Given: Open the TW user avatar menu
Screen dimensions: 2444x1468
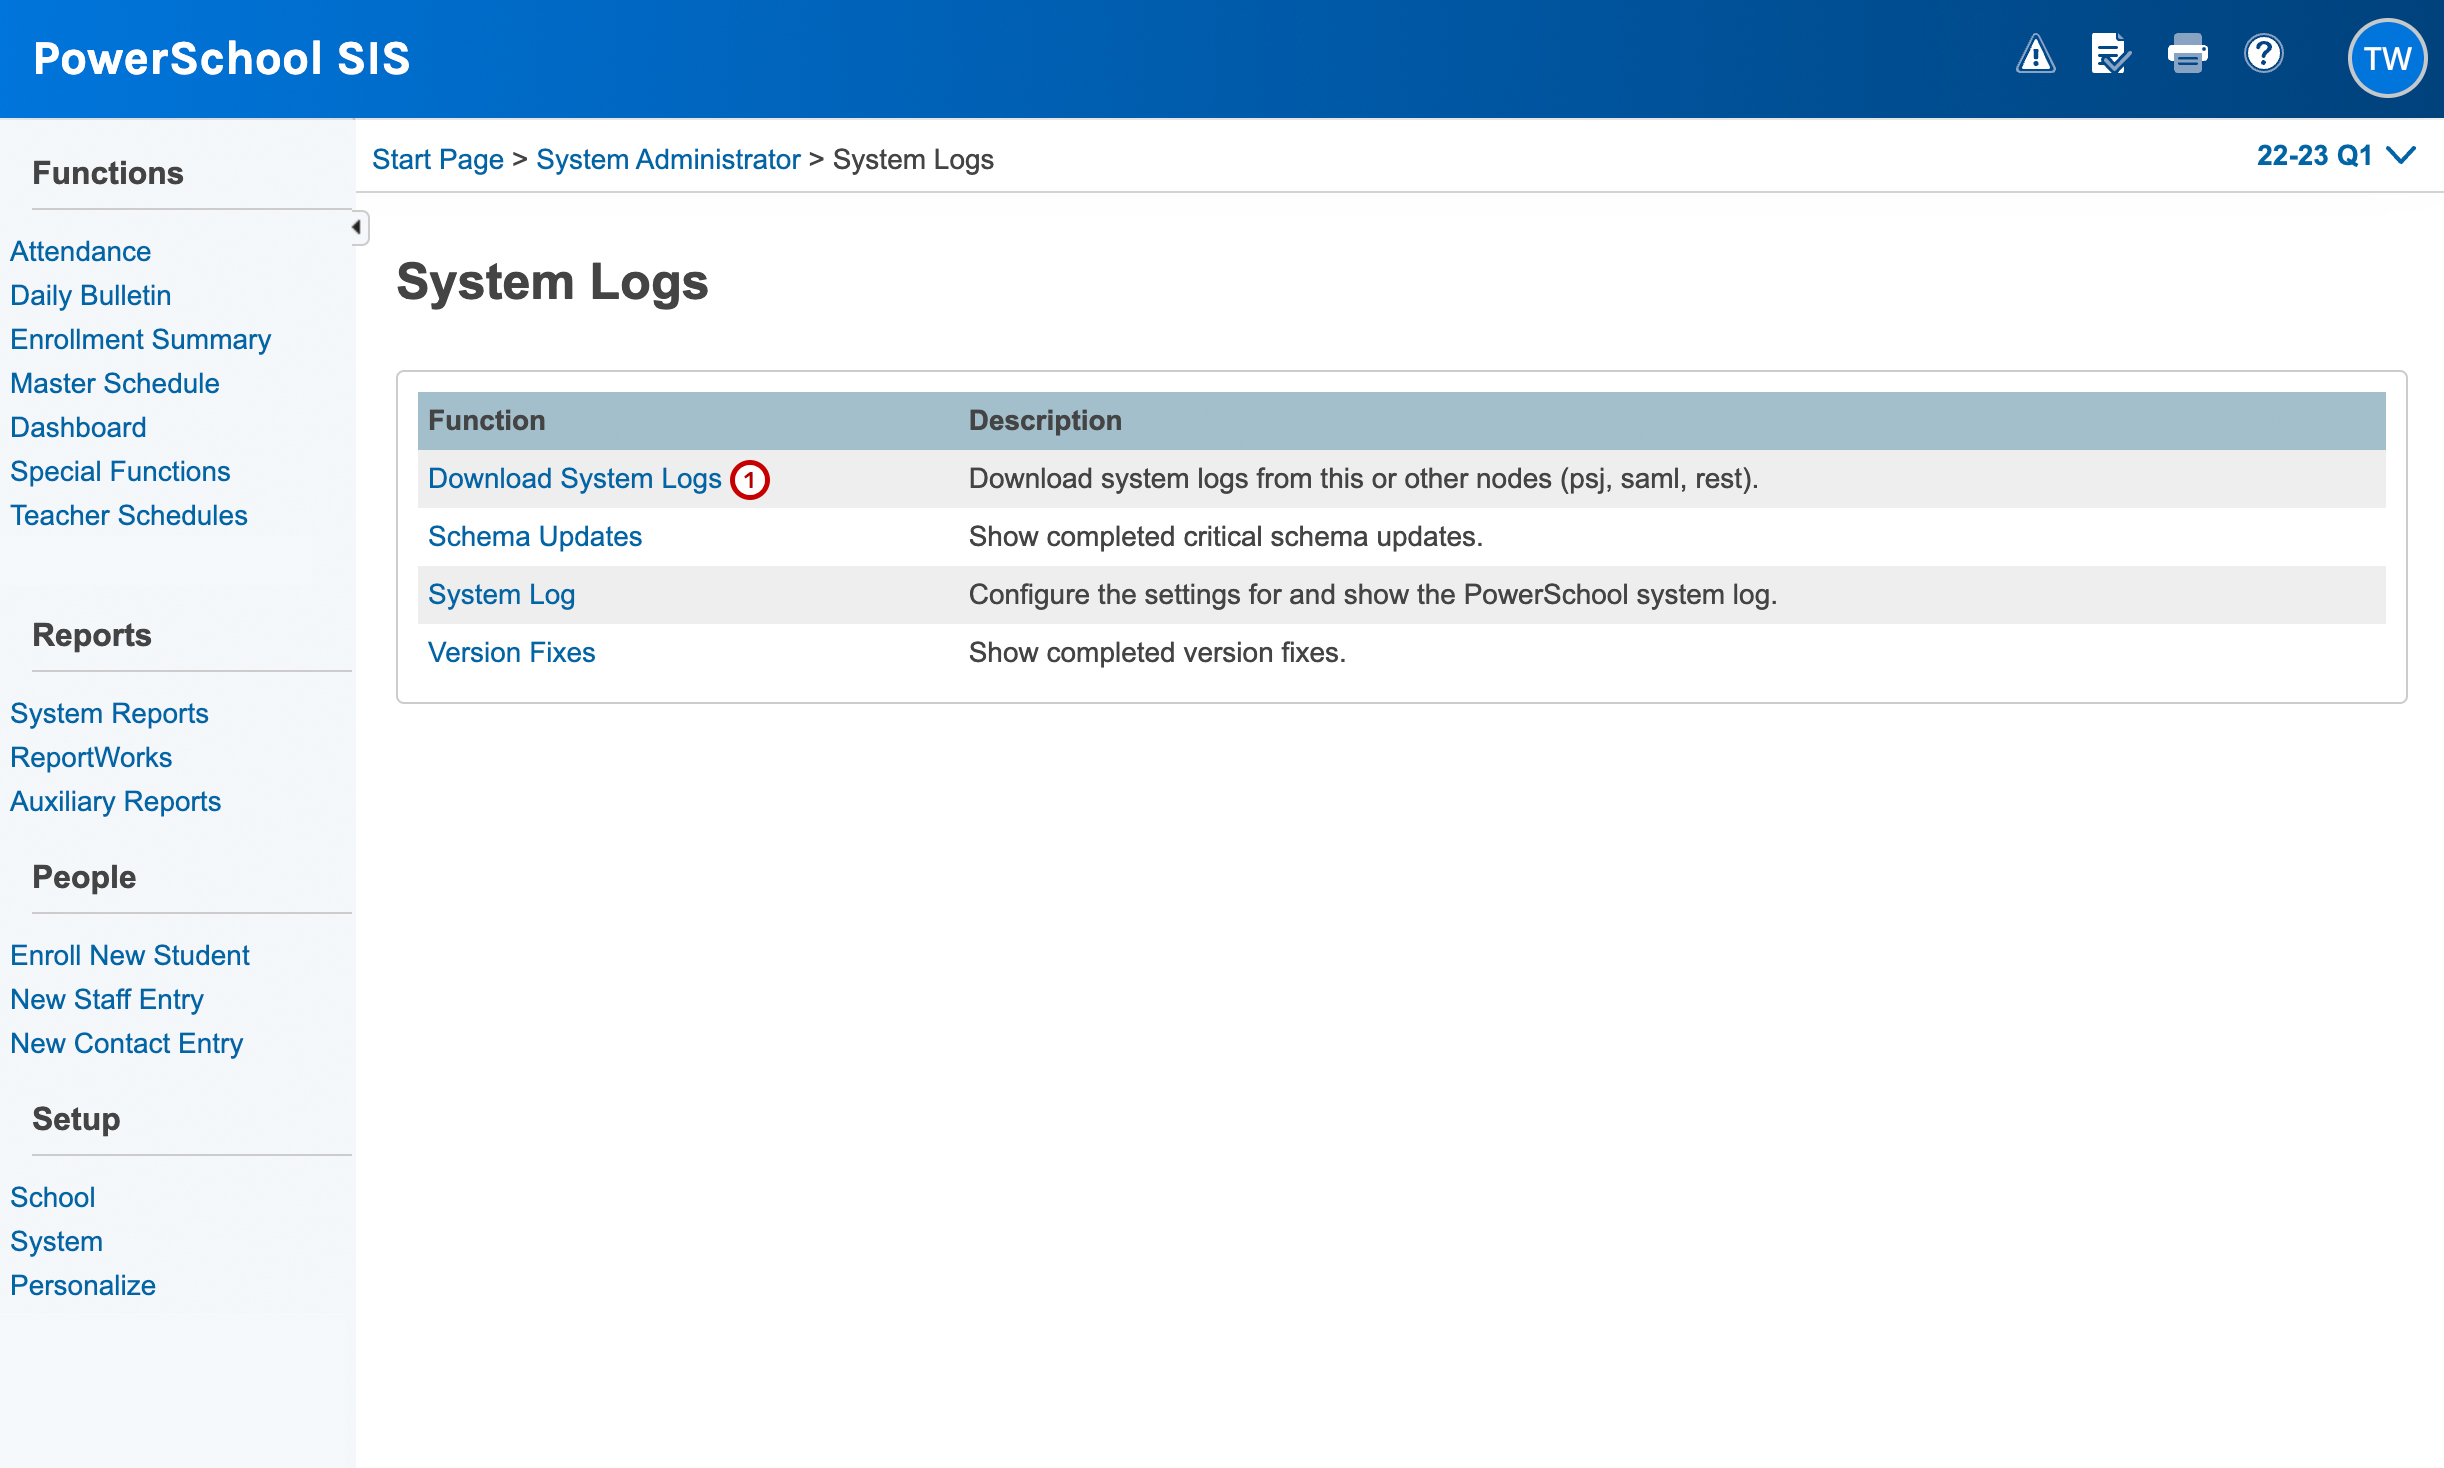Looking at the screenshot, I should (2387, 58).
